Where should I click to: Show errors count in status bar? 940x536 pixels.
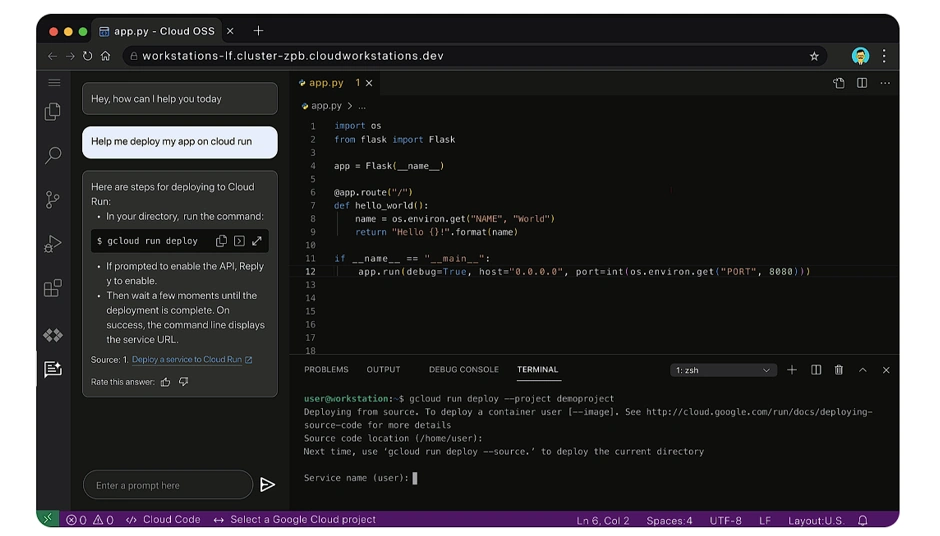click(76, 520)
